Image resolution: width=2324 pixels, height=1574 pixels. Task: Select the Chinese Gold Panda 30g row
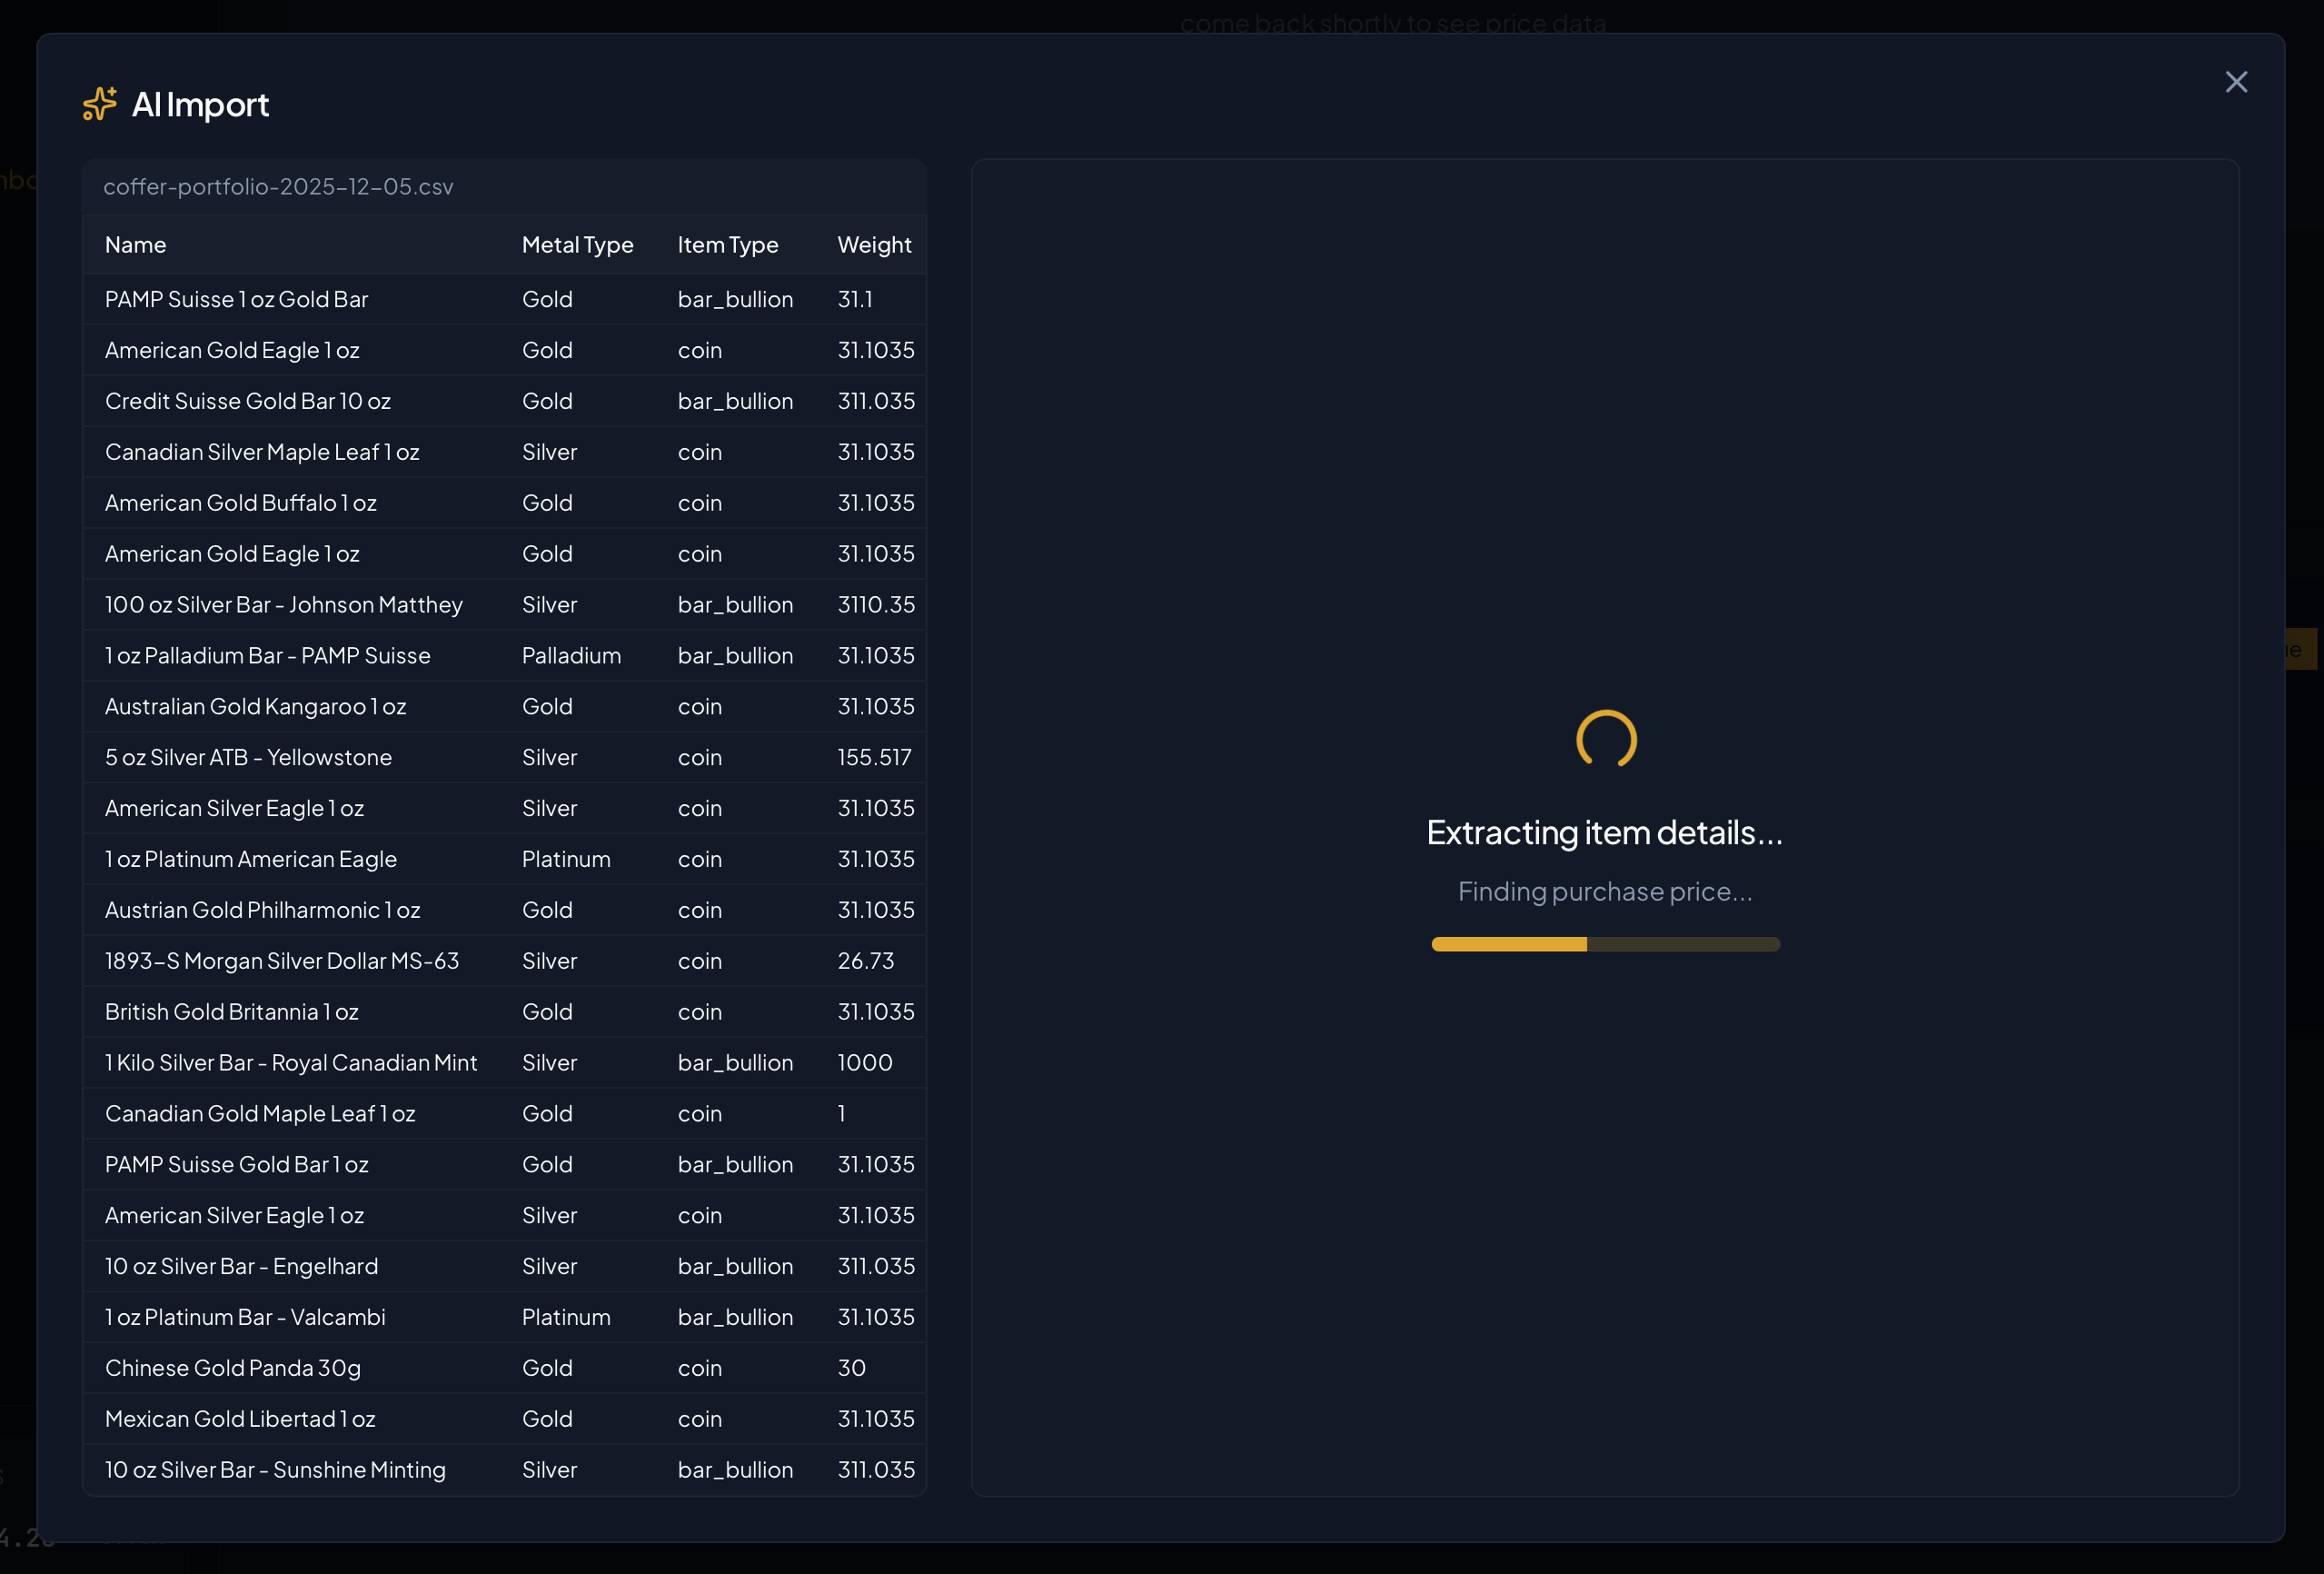click(400, 1368)
